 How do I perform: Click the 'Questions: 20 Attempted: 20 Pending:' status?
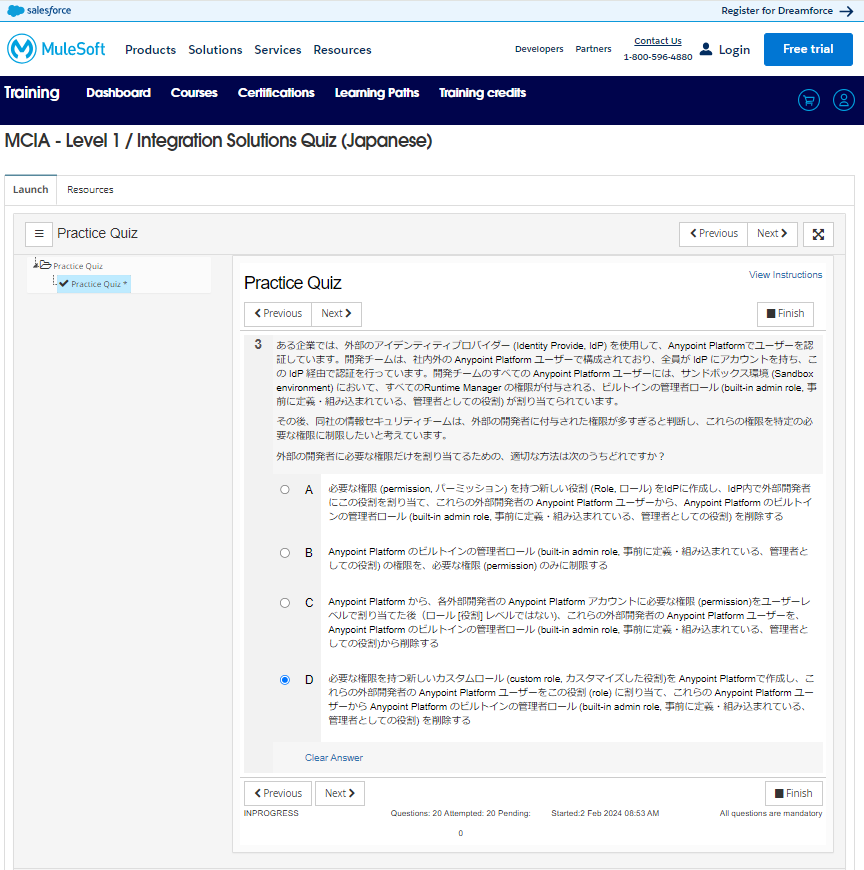461,813
